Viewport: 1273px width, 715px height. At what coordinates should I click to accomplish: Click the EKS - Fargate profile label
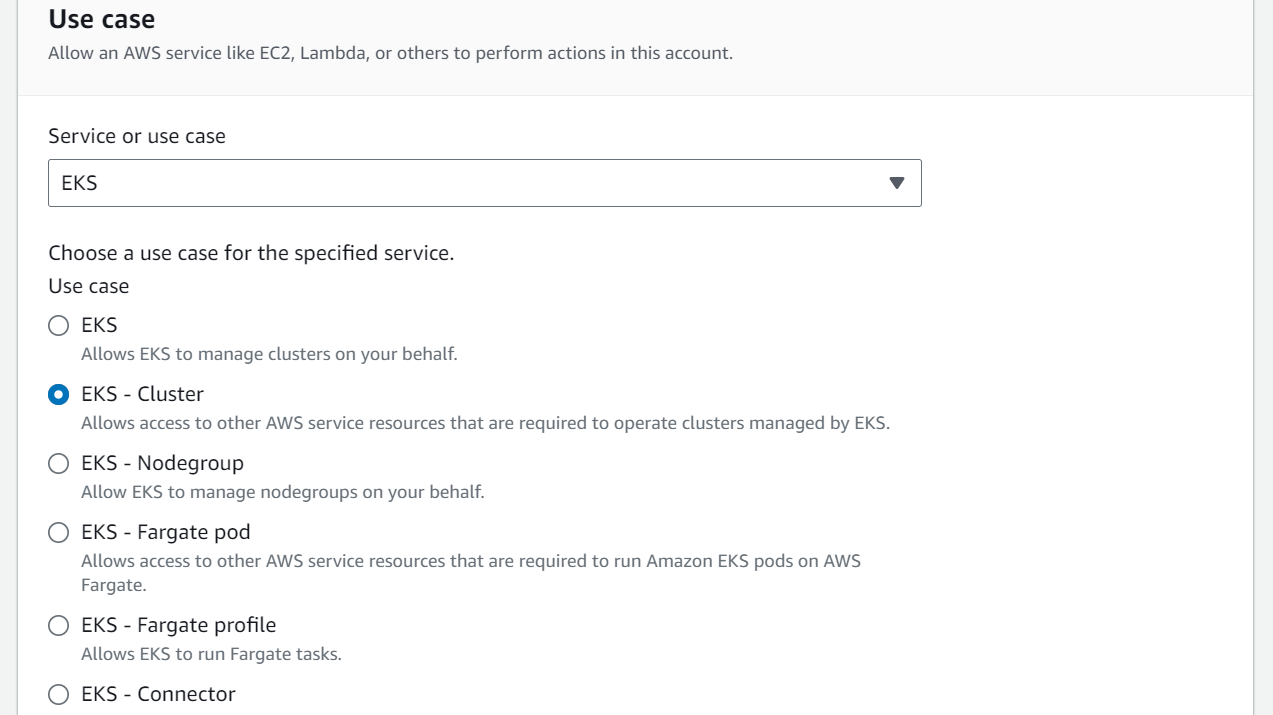[178, 625]
